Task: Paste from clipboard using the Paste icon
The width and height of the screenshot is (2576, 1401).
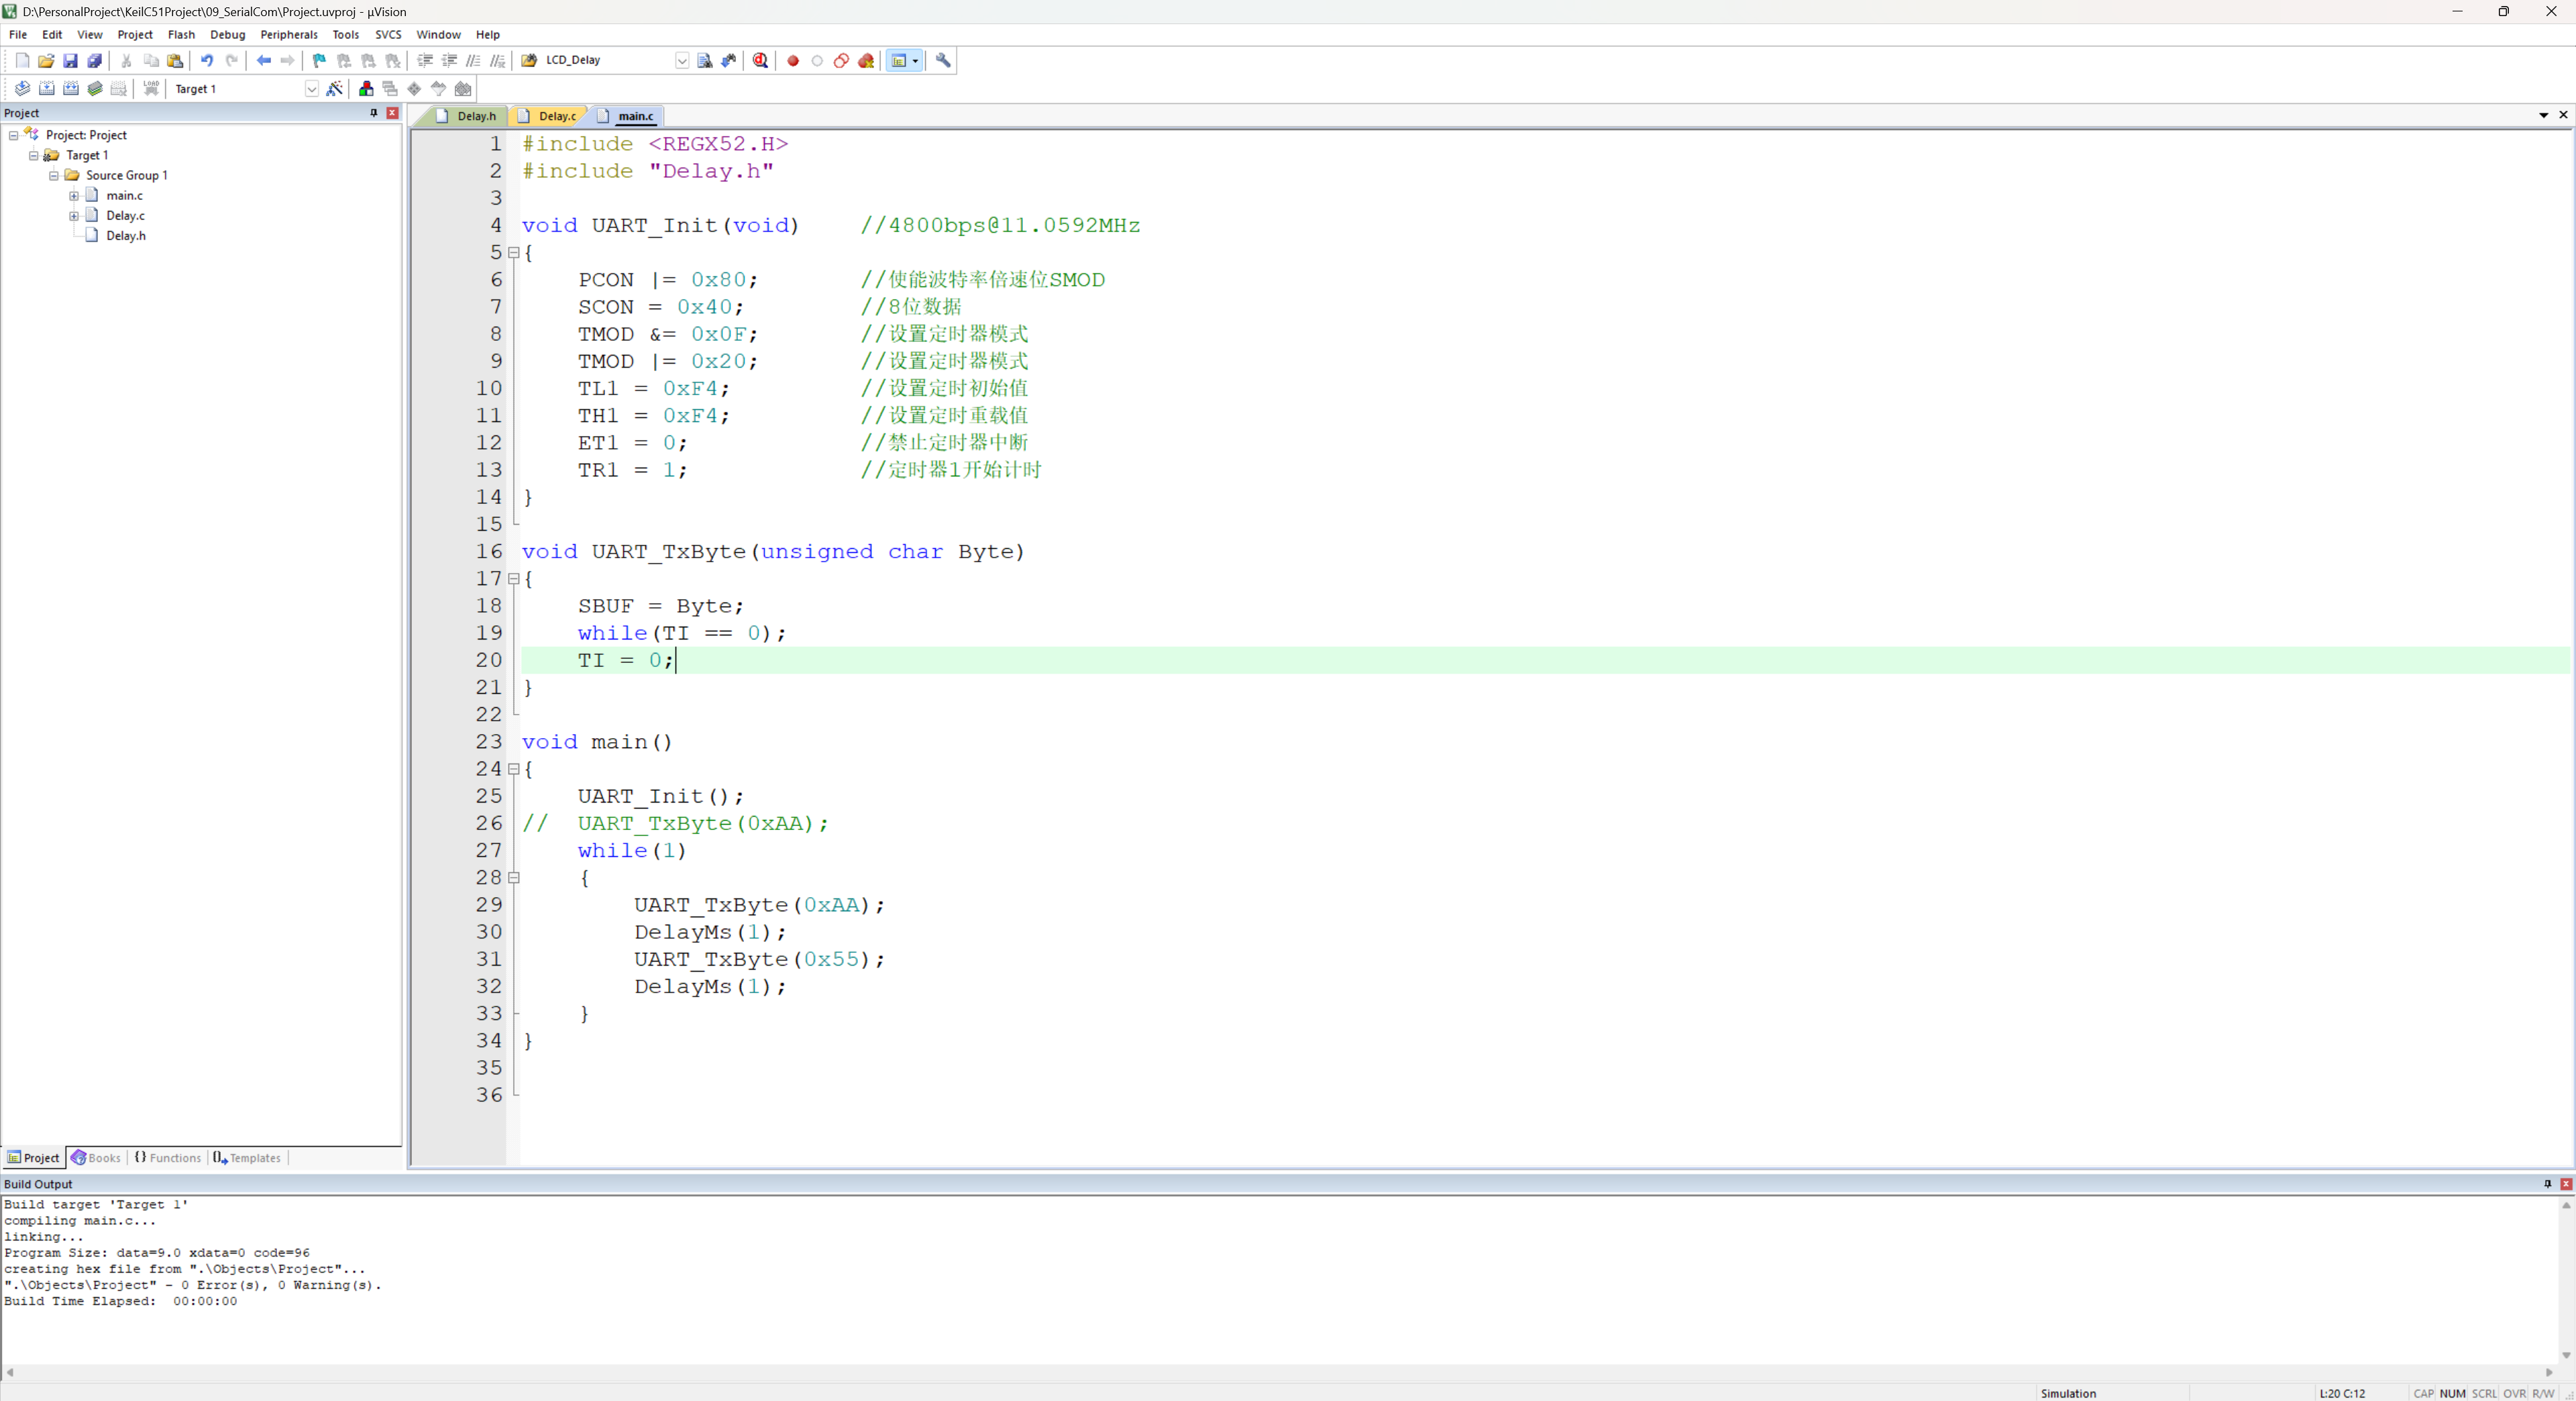Action: [x=175, y=60]
